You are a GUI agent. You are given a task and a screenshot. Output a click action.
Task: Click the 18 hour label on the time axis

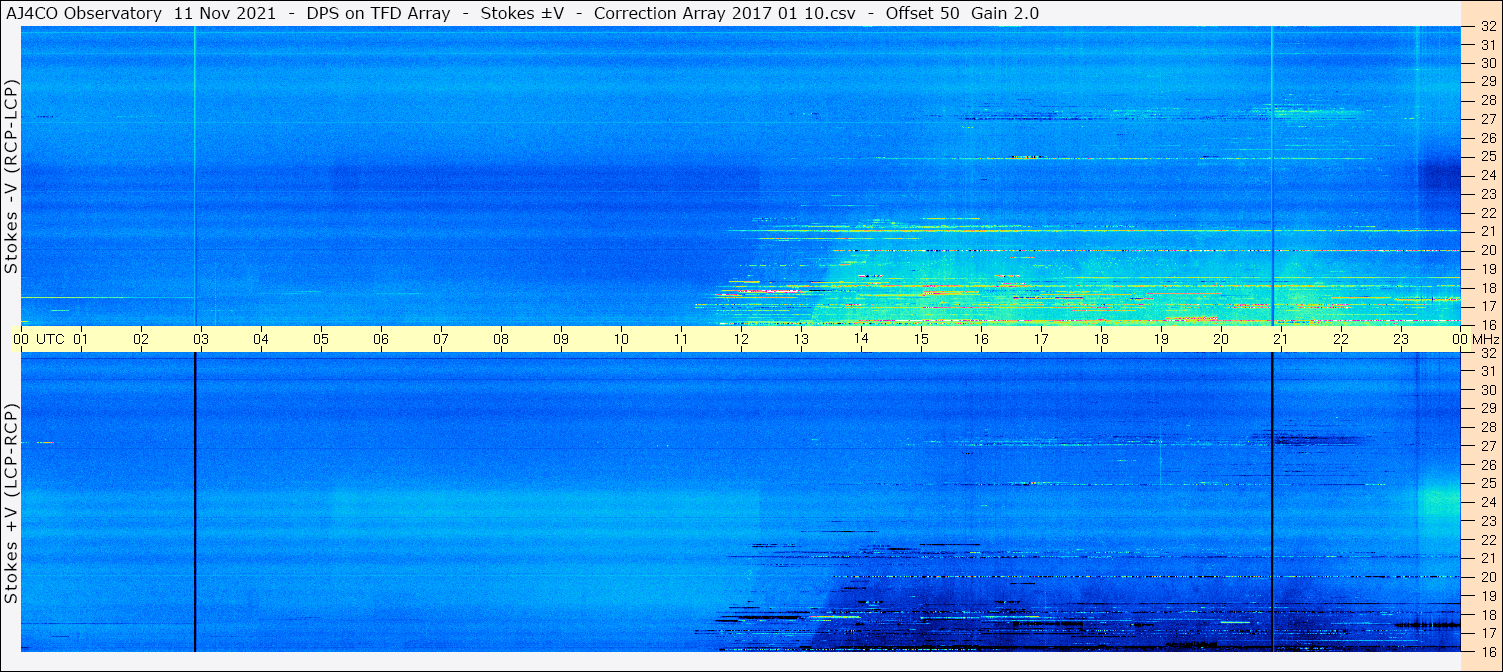point(1101,339)
